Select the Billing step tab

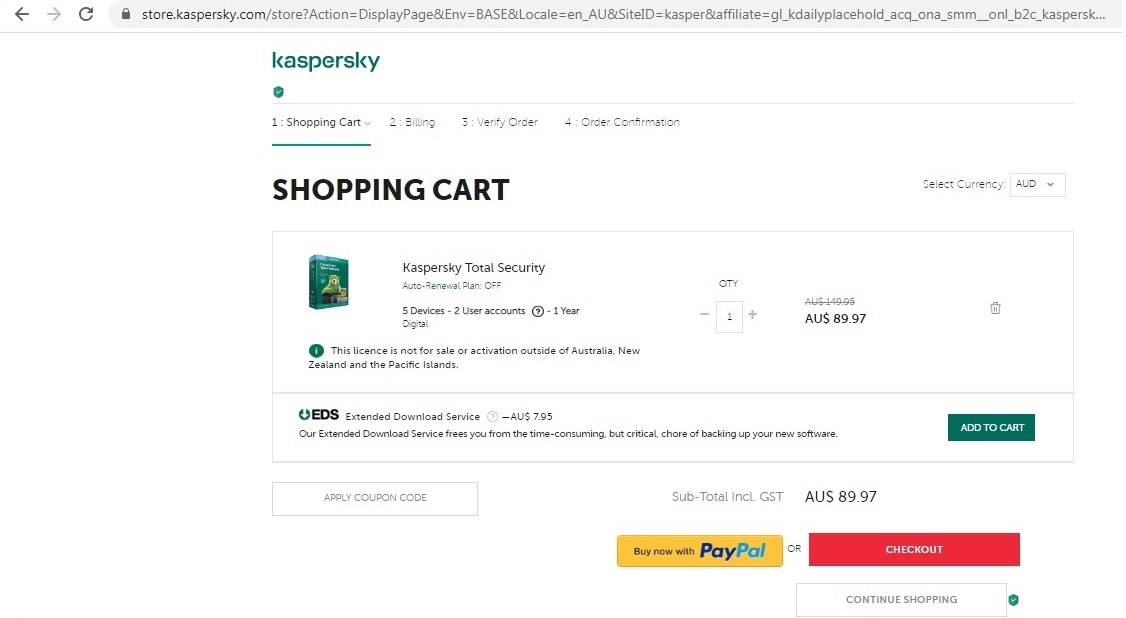tap(412, 122)
